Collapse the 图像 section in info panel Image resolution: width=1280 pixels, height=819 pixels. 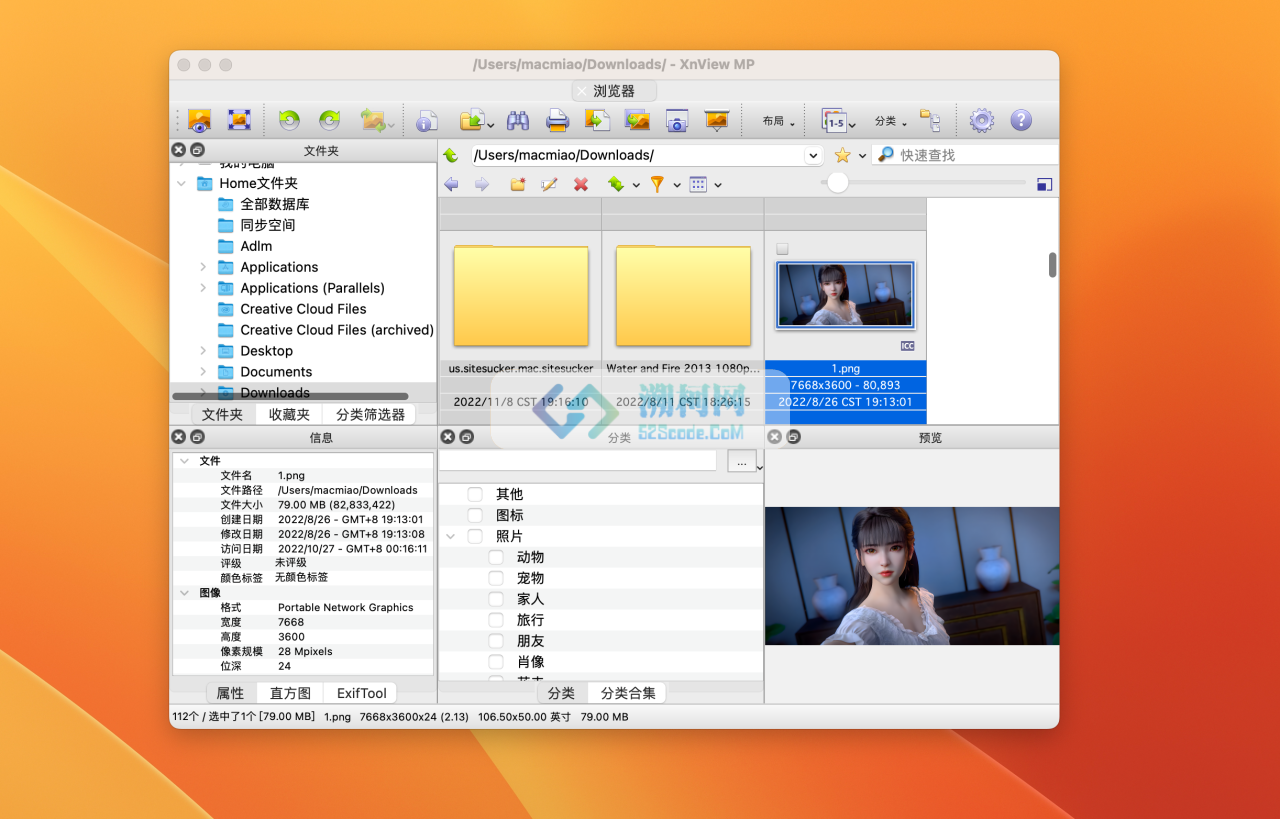point(184,593)
